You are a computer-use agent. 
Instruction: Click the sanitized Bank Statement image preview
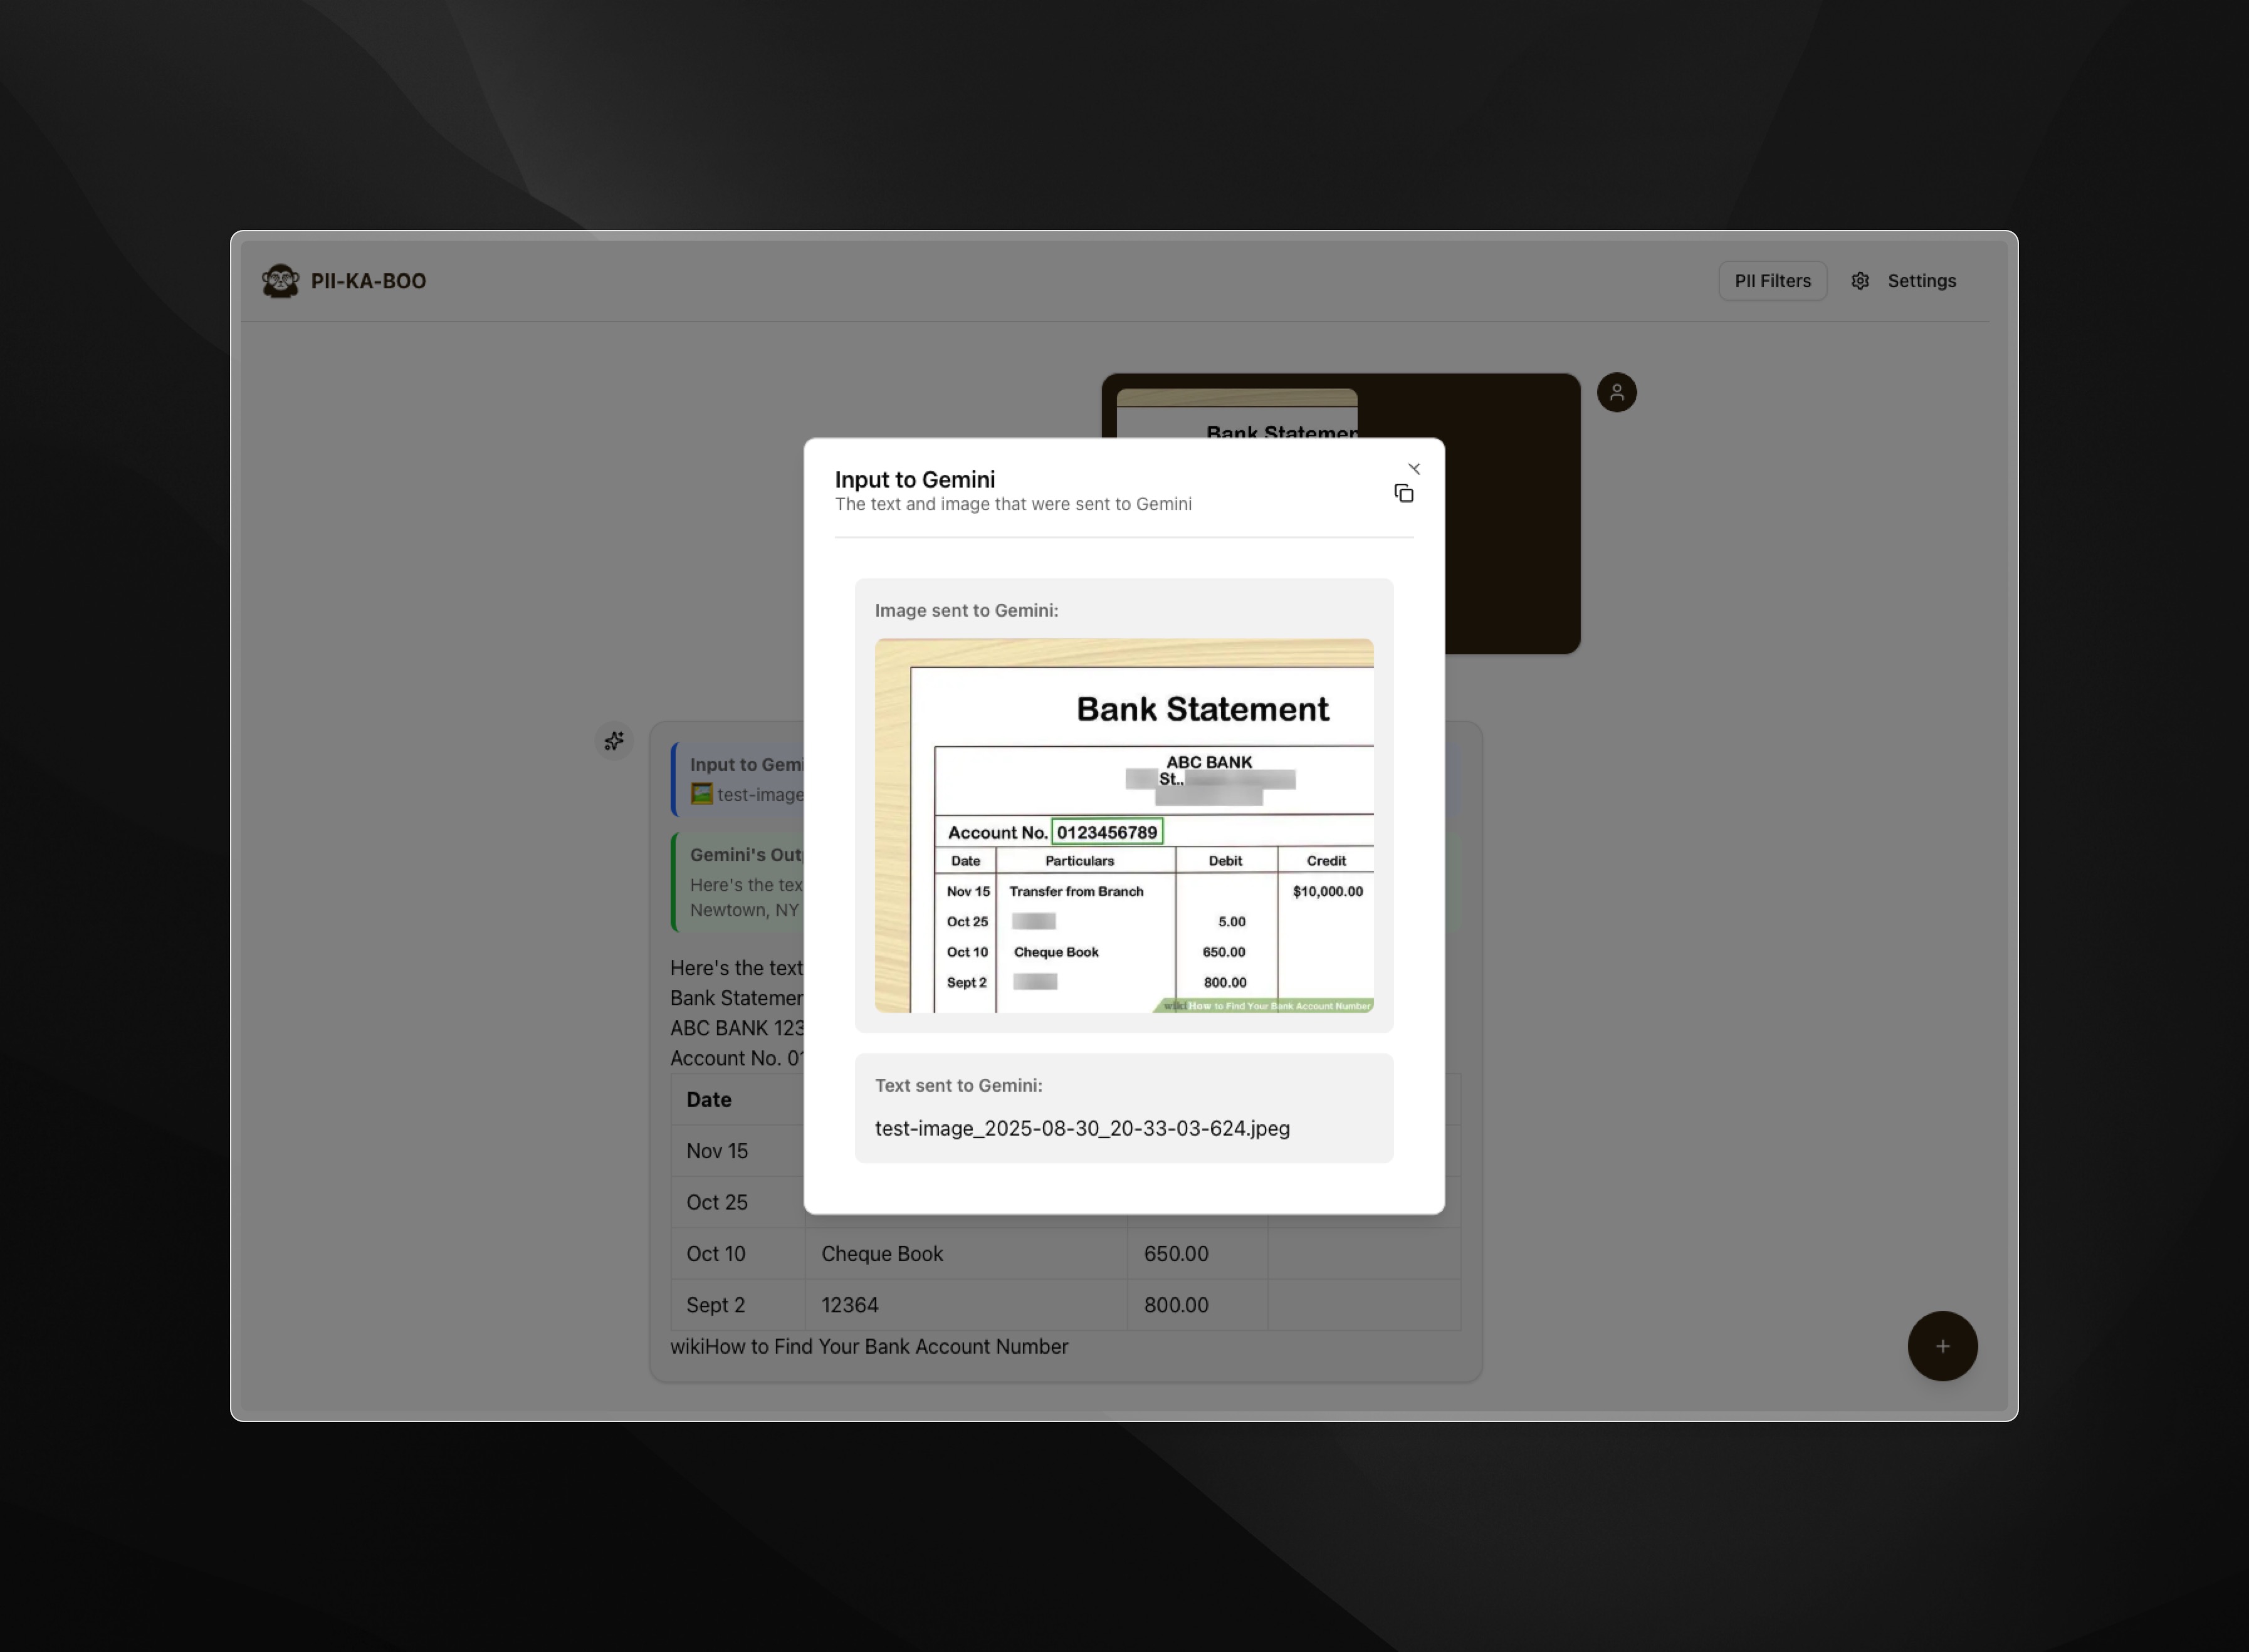coord(1123,825)
